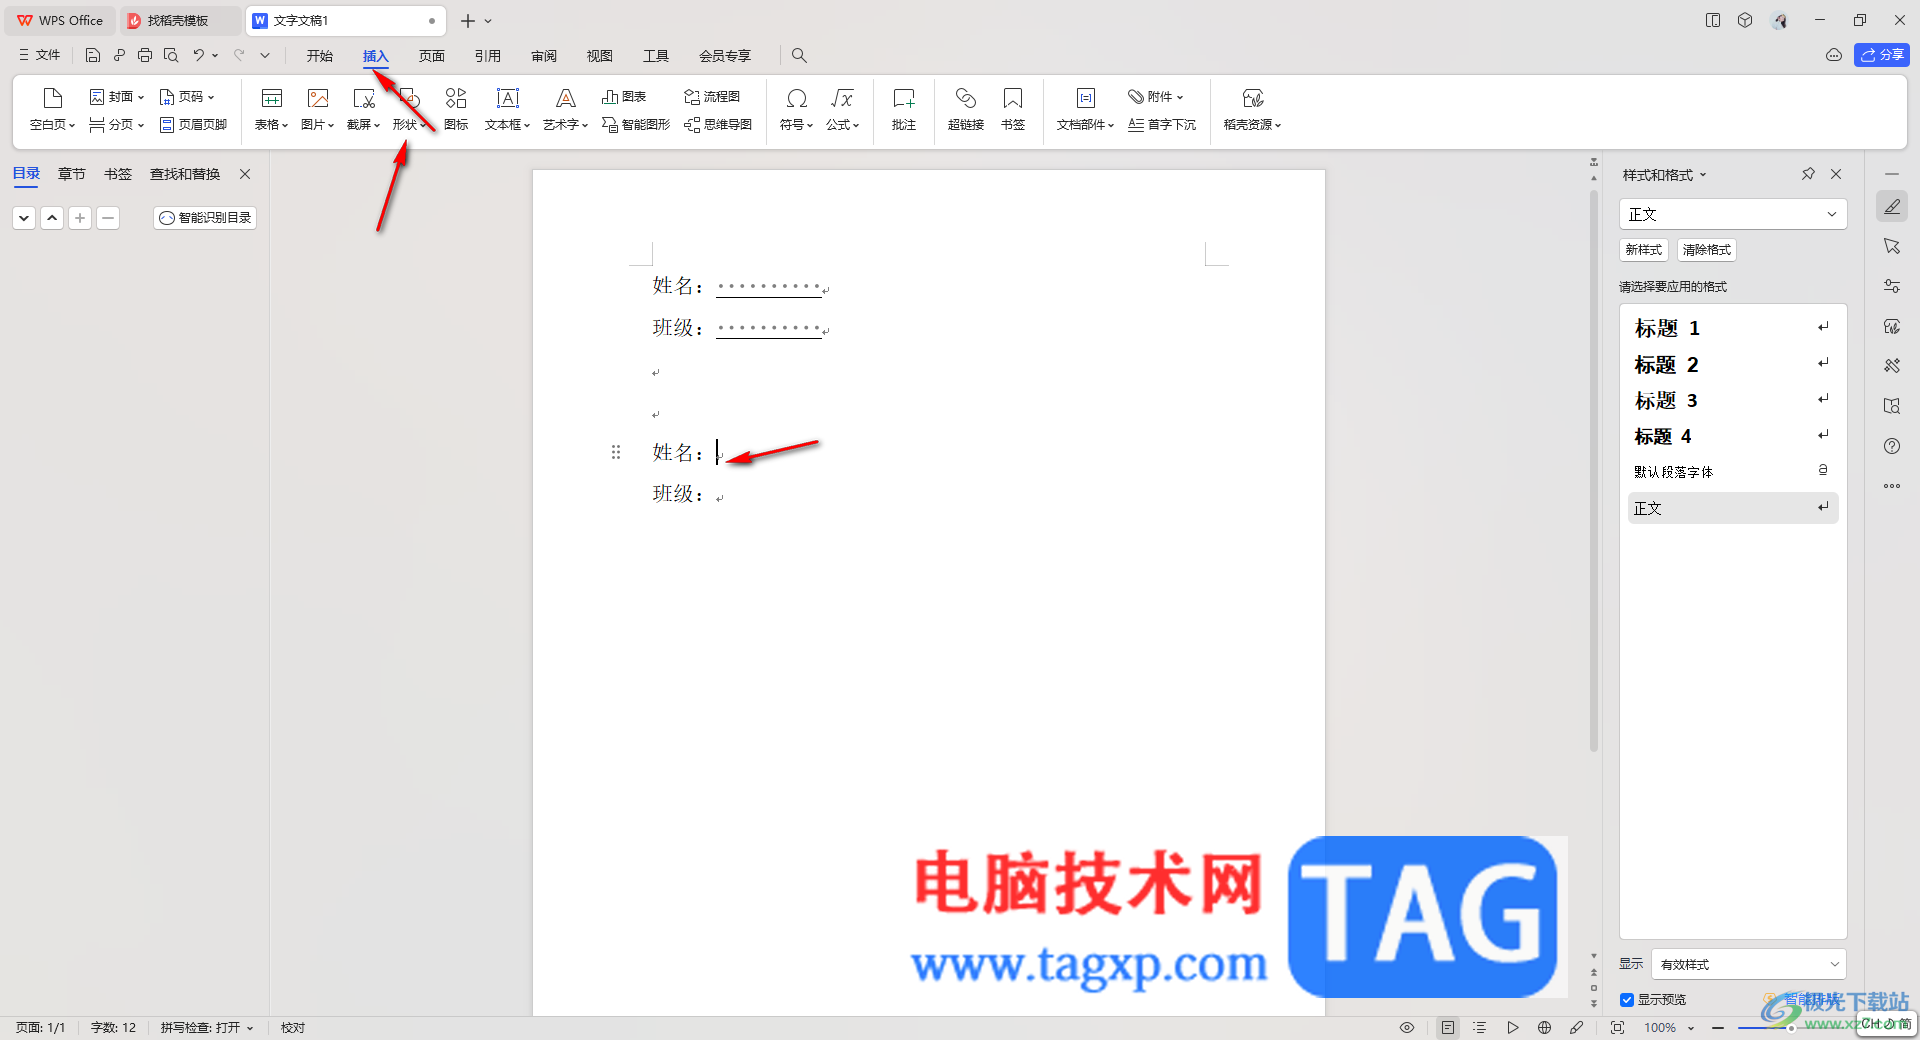Open the 文件 (File) menu
This screenshot has height=1040, width=1920.
point(40,56)
